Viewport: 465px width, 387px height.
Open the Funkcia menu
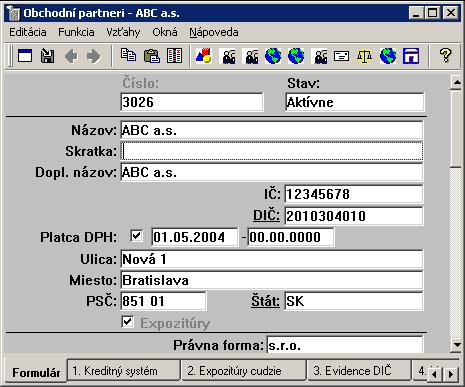pyautogui.click(x=76, y=32)
